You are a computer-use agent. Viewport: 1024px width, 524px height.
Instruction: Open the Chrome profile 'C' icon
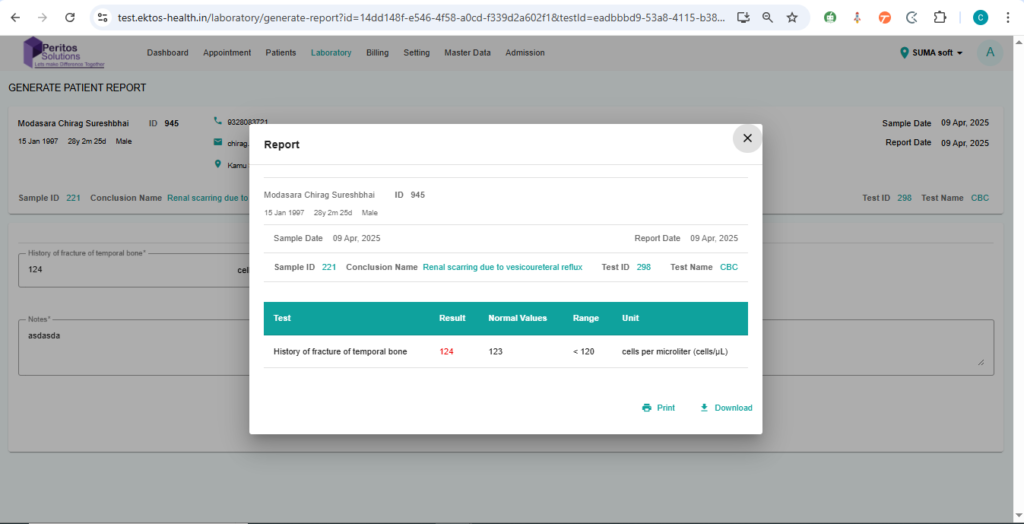pos(980,17)
